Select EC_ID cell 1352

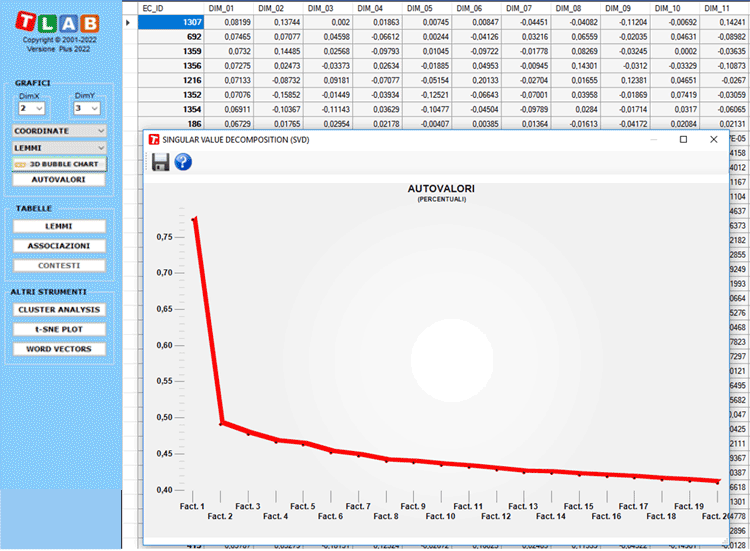pyautogui.click(x=171, y=95)
